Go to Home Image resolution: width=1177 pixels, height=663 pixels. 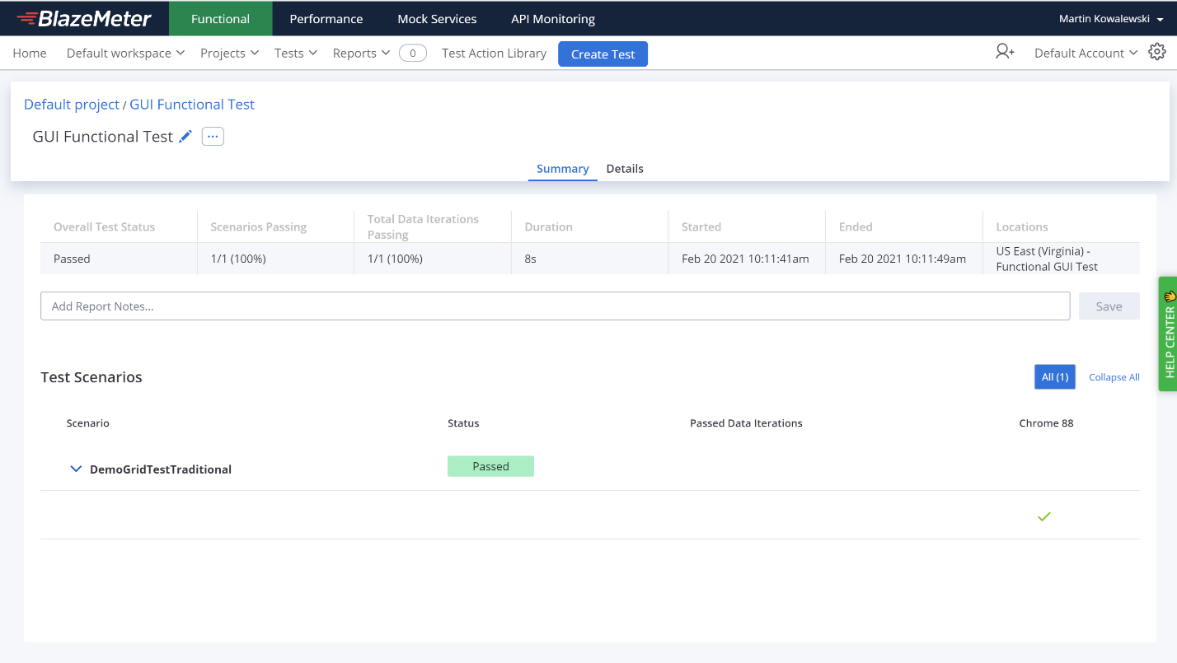click(x=29, y=53)
